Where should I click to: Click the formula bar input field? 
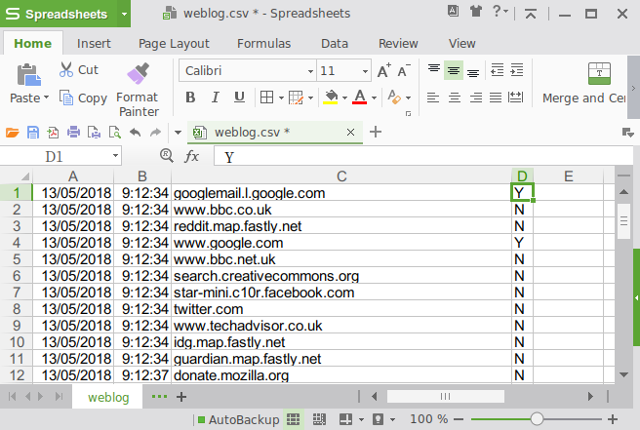tap(423, 157)
